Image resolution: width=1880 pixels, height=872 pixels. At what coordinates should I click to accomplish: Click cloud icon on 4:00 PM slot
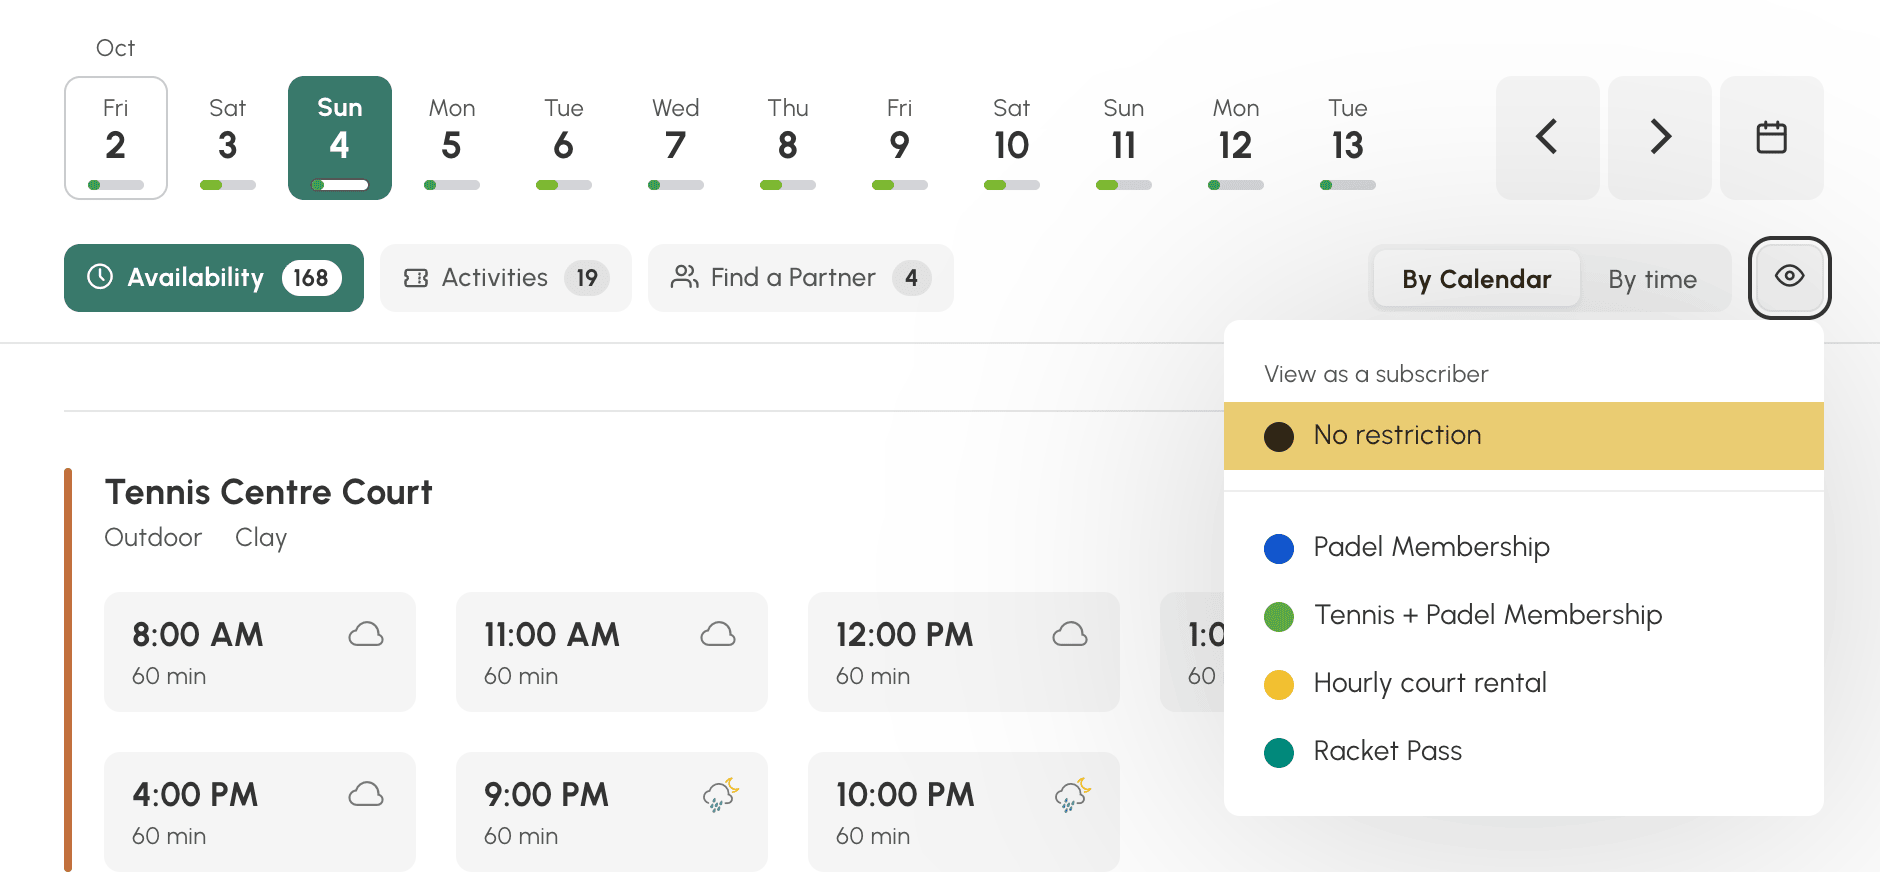(366, 794)
